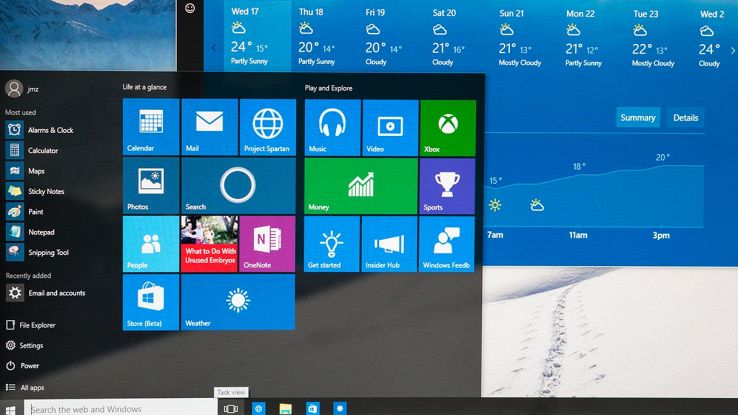Open the Windows Feedback tile
Image resolution: width=738 pixels, height=415 pixels.
tap(447, 244)
